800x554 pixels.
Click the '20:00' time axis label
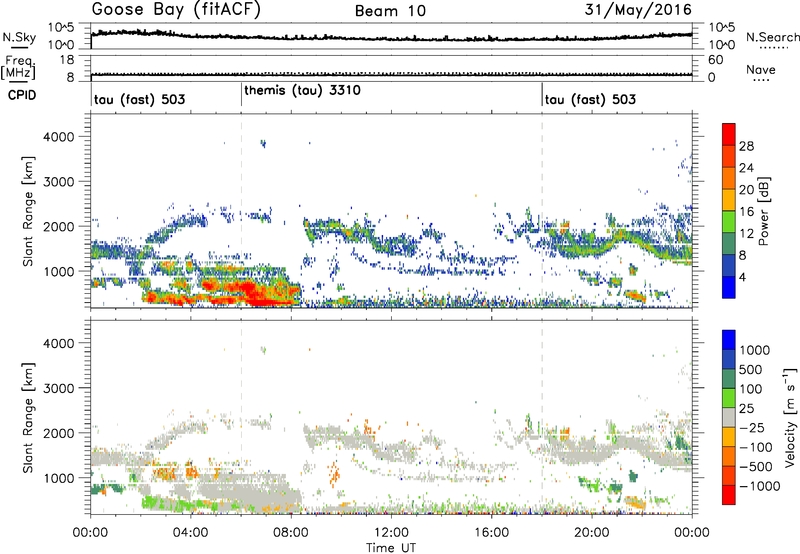pos(592,533)
